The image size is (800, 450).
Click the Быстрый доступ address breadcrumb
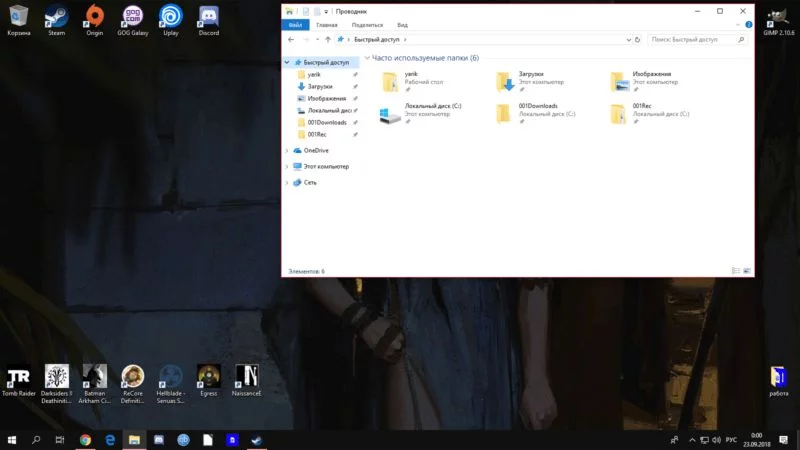click(x=377, y=39)
